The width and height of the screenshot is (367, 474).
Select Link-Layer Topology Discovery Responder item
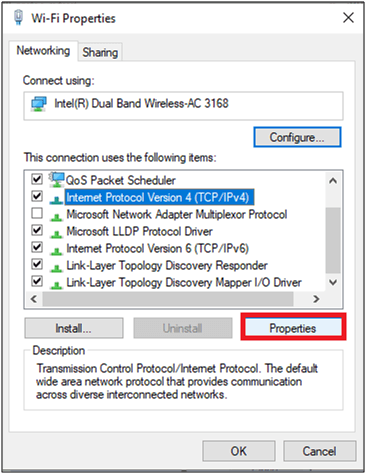[167, 265]
